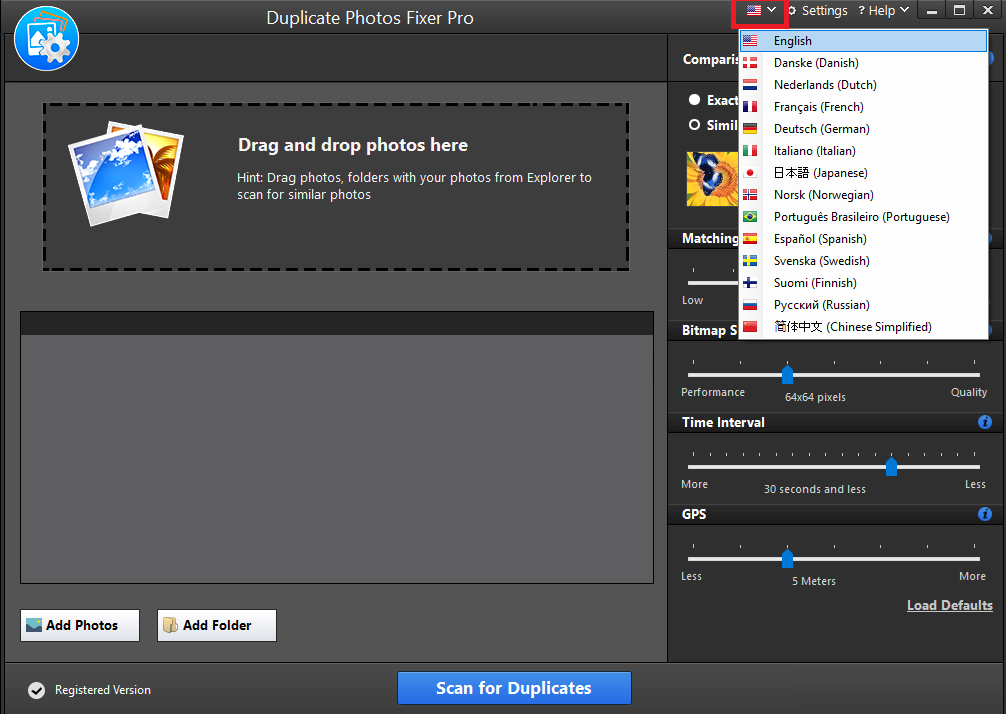Image resolution: width=1006 pixels, height=714 pixels.
Task: Start Scan for Duplicates
Action: pyautogui.click(x=514, y=688)
